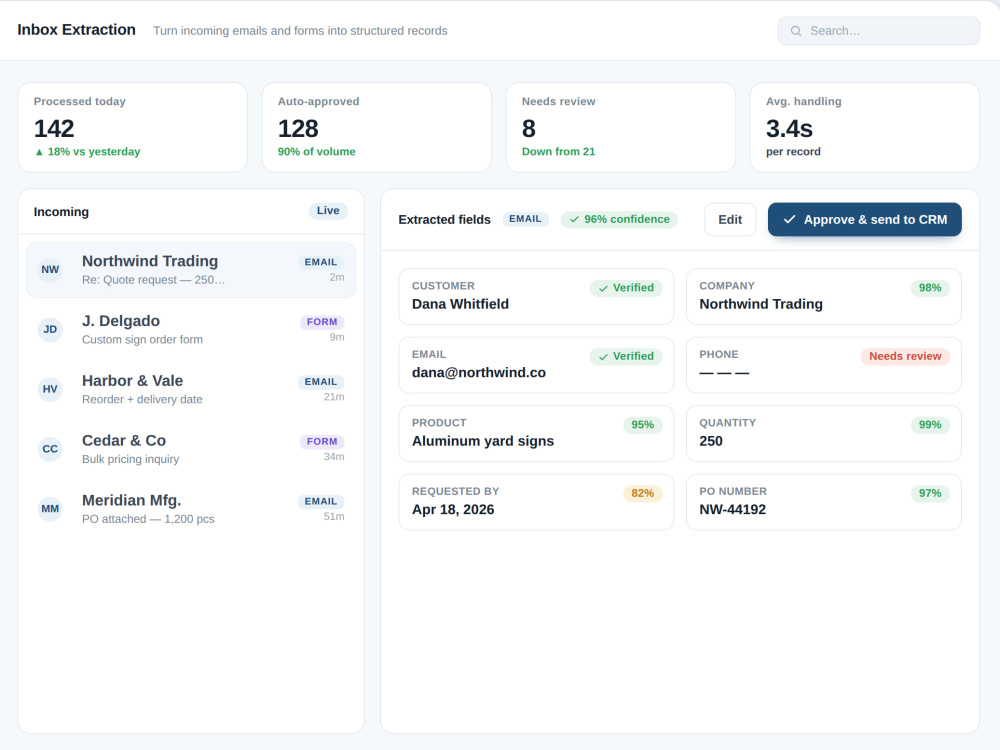Select the PO number NW-44192
Screen dimensions: 1000x750
tap(733, 510)
